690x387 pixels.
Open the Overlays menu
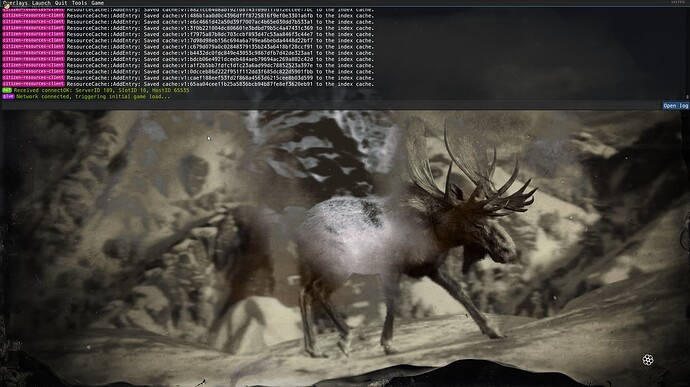(16, 3)
